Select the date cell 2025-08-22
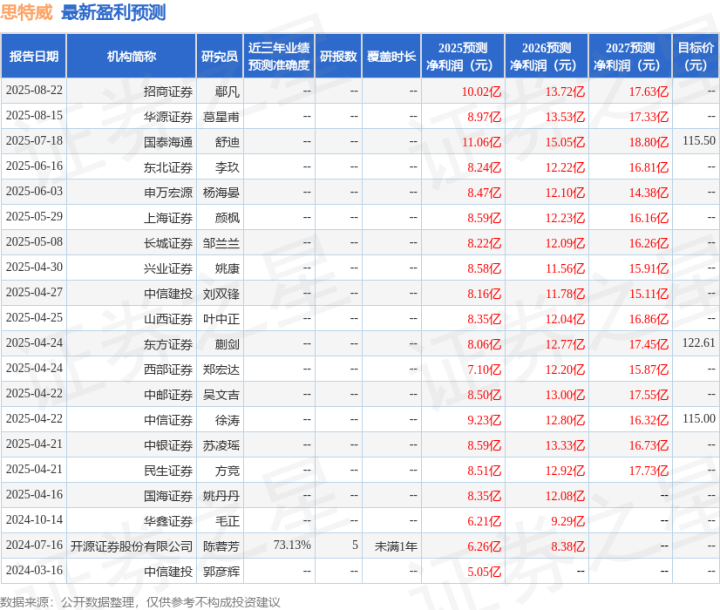Viewport: 720px width, 610px height. click(x=34, y=90)
